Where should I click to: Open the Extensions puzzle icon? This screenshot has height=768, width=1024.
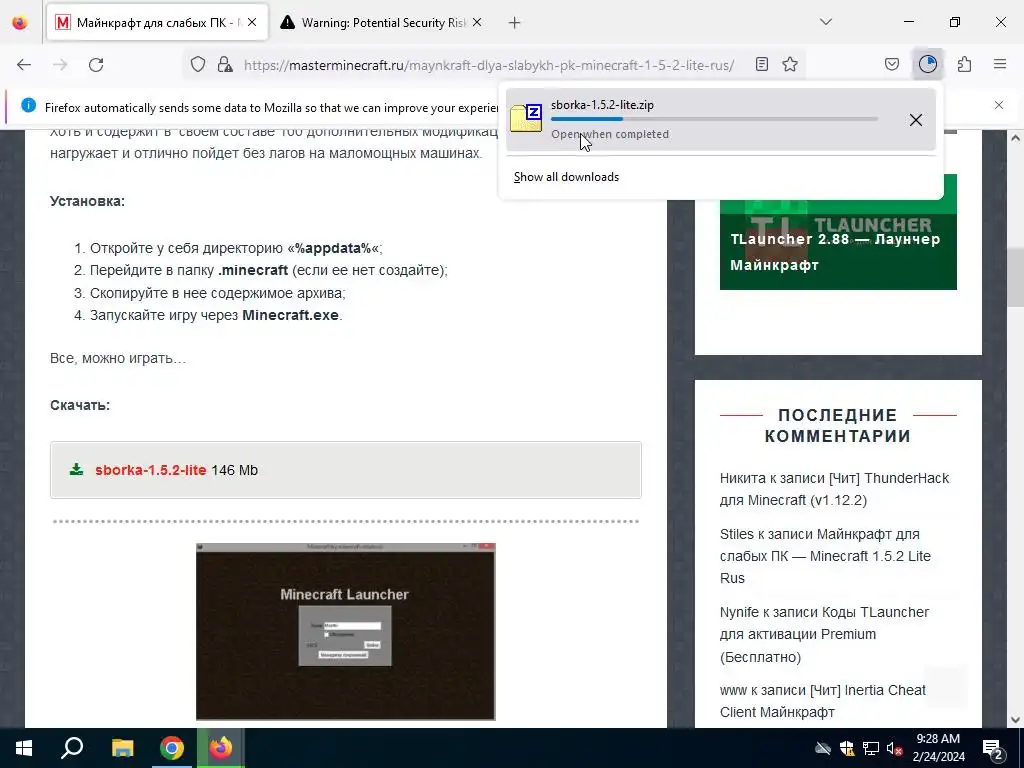click(964, 64)
